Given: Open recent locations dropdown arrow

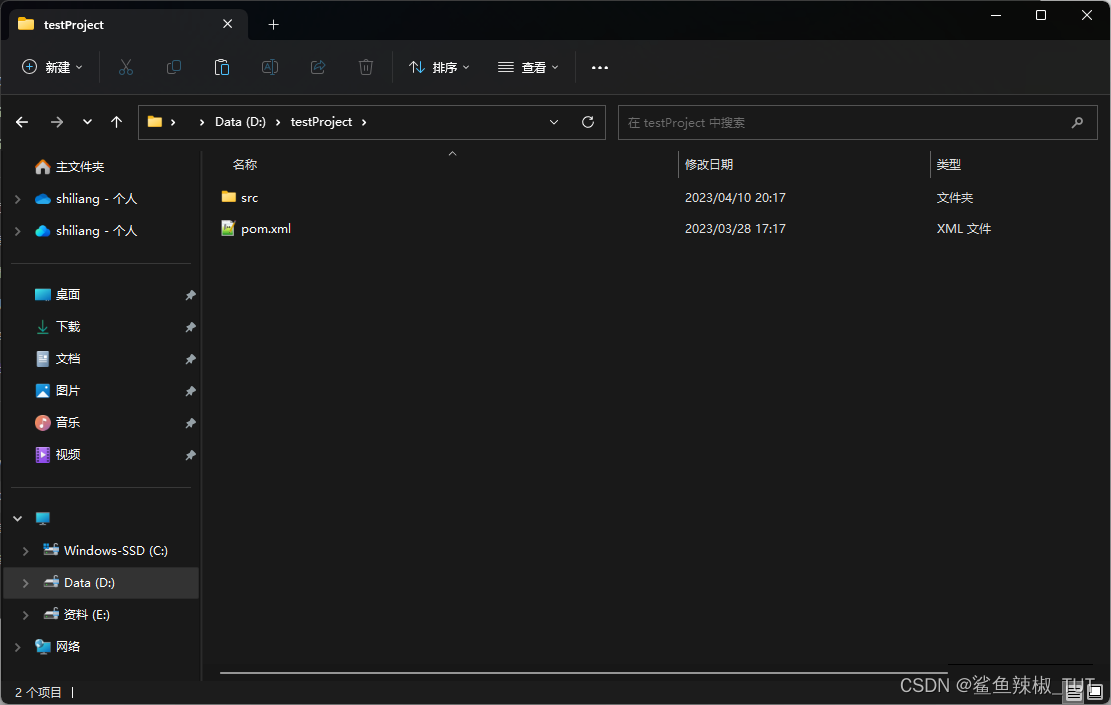Looking at the screenshot, I should [87, 122].
